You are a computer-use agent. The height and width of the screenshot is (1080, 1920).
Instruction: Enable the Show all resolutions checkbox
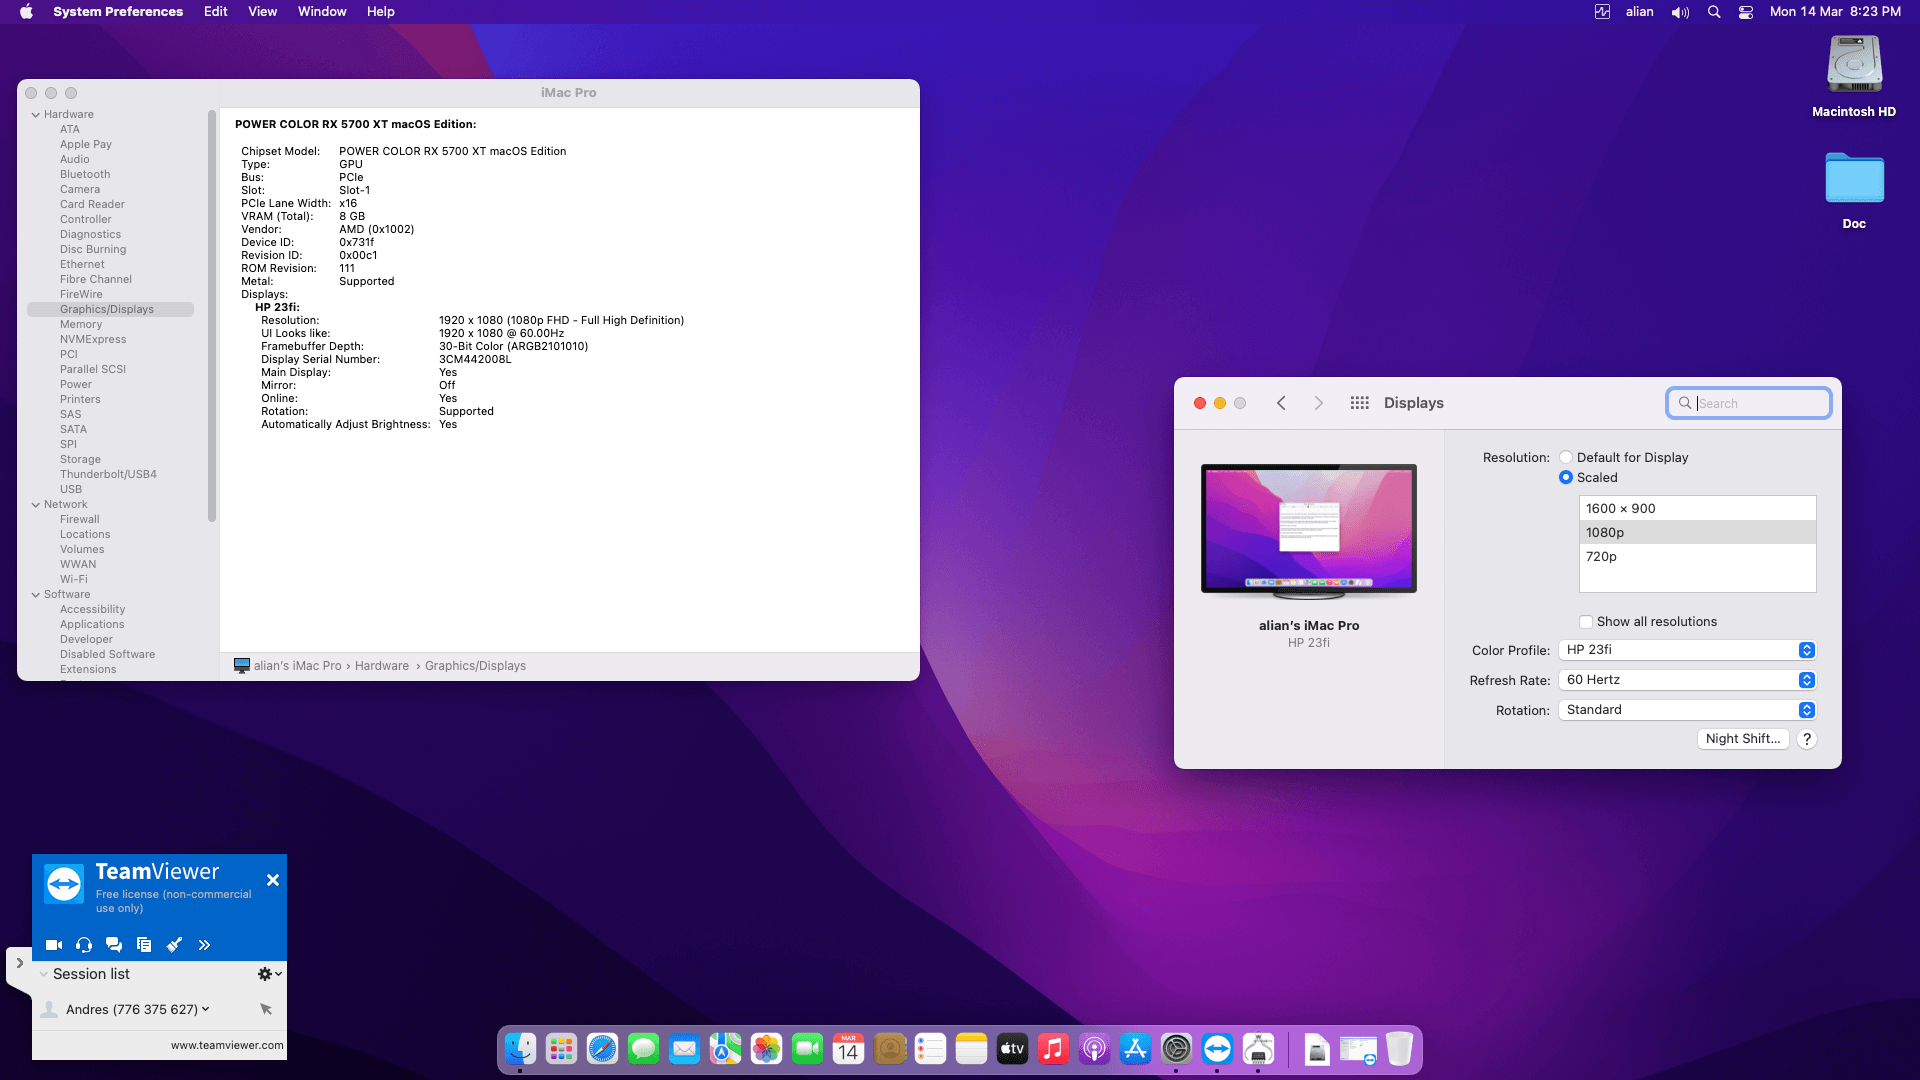1586,622
